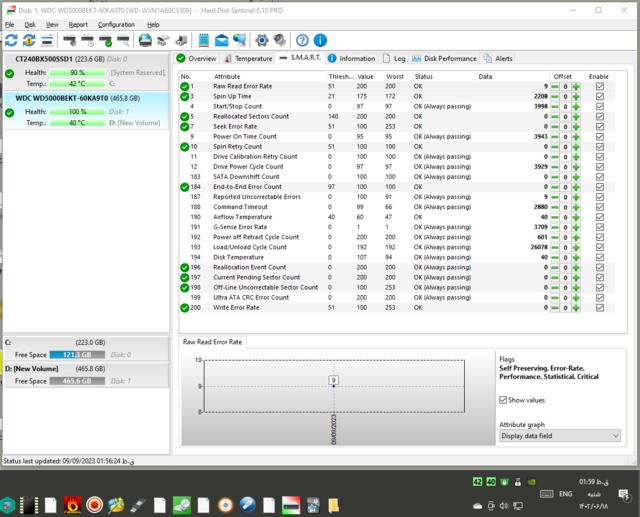Viewport: 640px width, 517px height.
Task: Click the blue Help question mark icon
Action: click(302, 40)
